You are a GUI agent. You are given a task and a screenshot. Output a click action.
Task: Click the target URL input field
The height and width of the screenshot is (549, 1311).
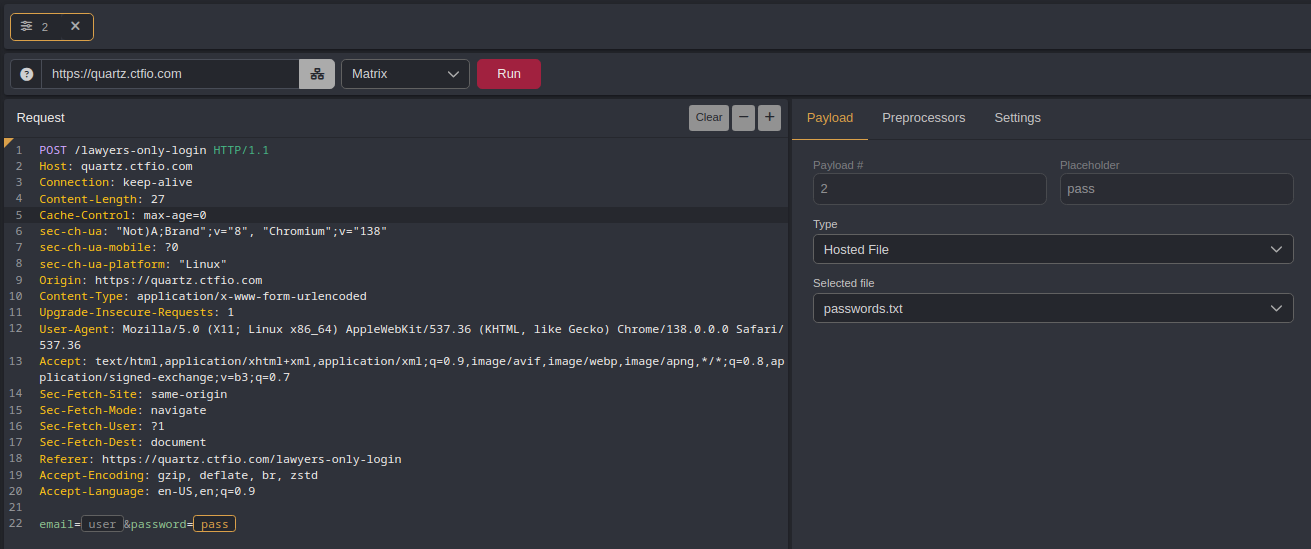(x=170, y=74)
